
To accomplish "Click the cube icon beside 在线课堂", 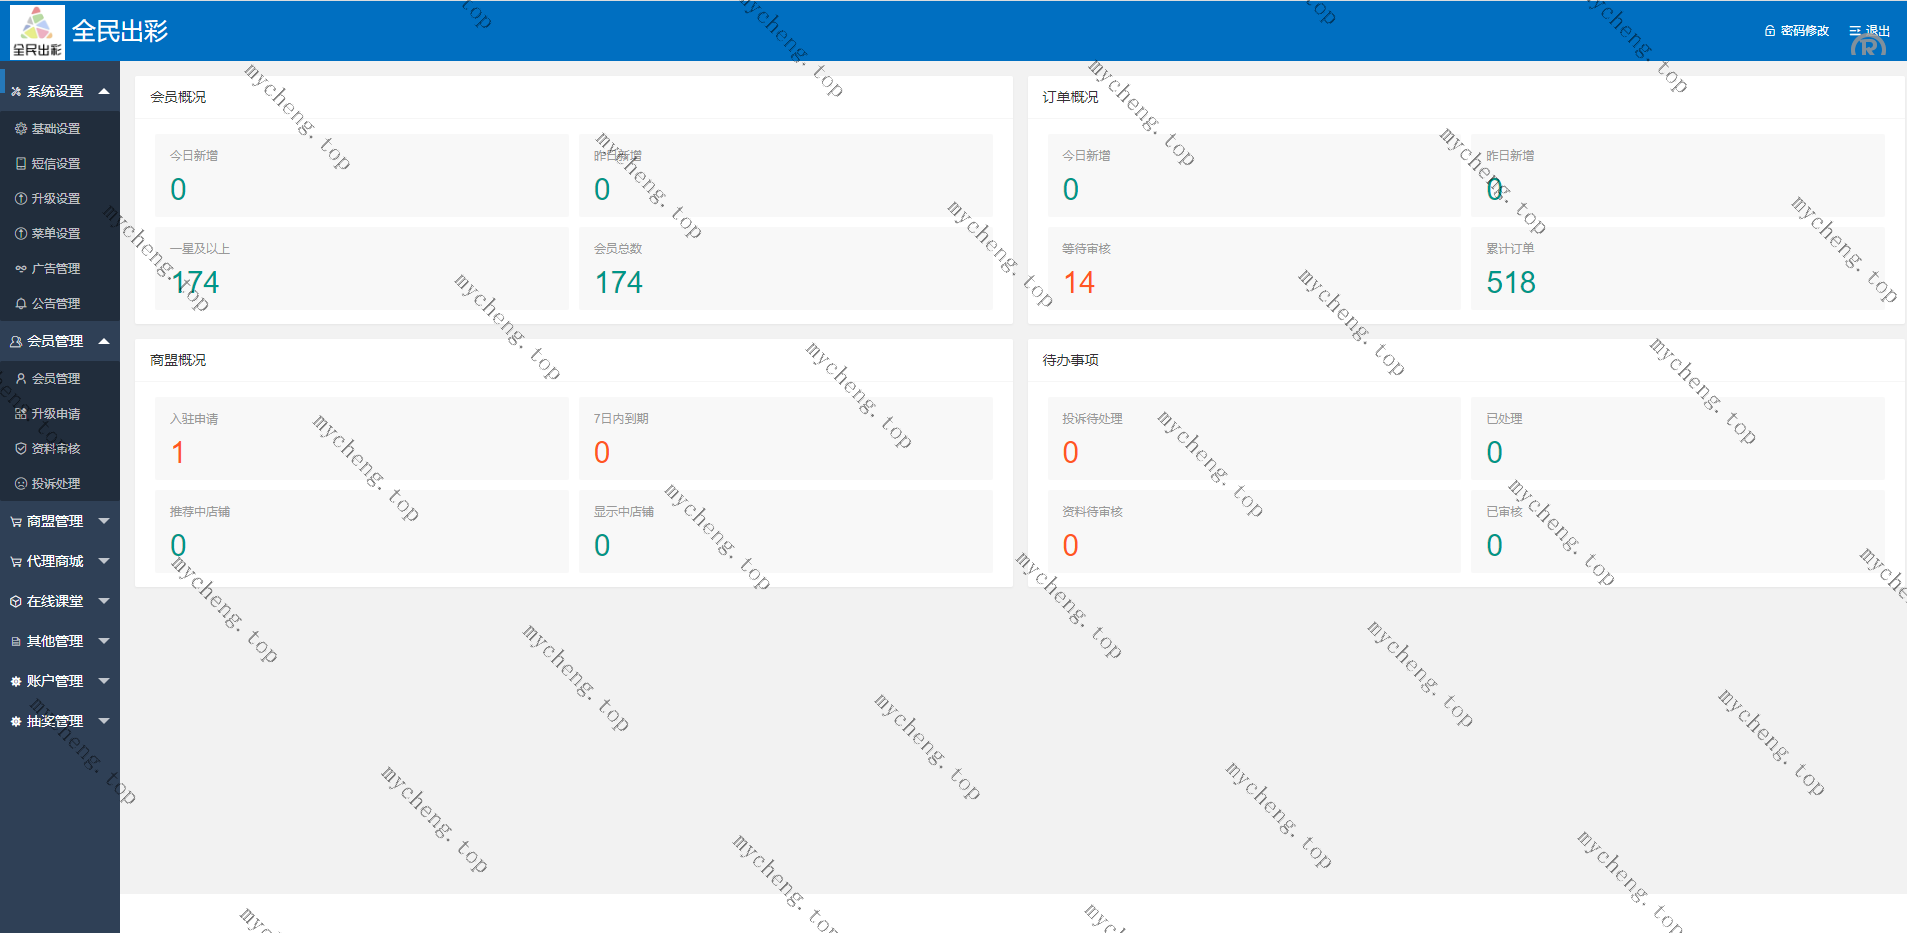I will click(x=16, y=602).
